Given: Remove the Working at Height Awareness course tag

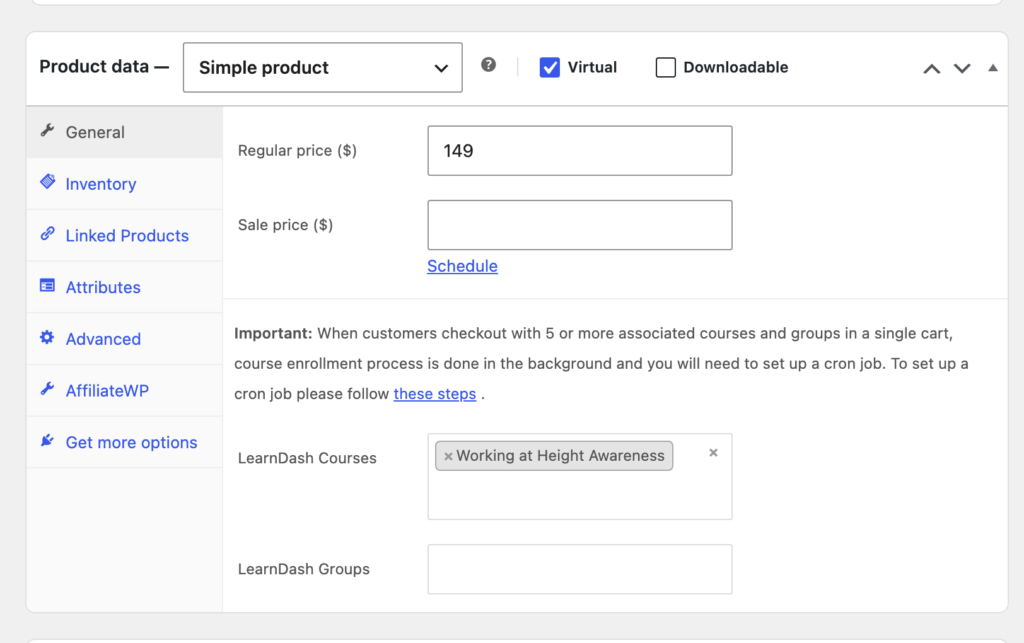Looking at the screenshot, I should point(448,456).
